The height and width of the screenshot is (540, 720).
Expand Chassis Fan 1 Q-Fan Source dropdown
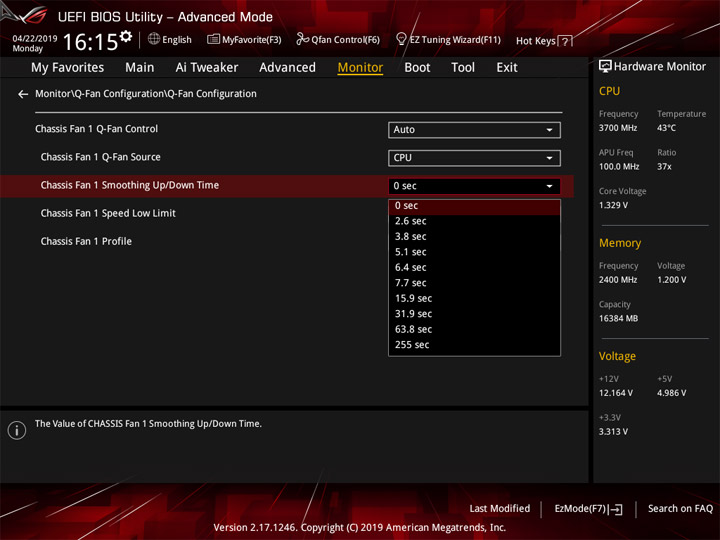(474, 158)
